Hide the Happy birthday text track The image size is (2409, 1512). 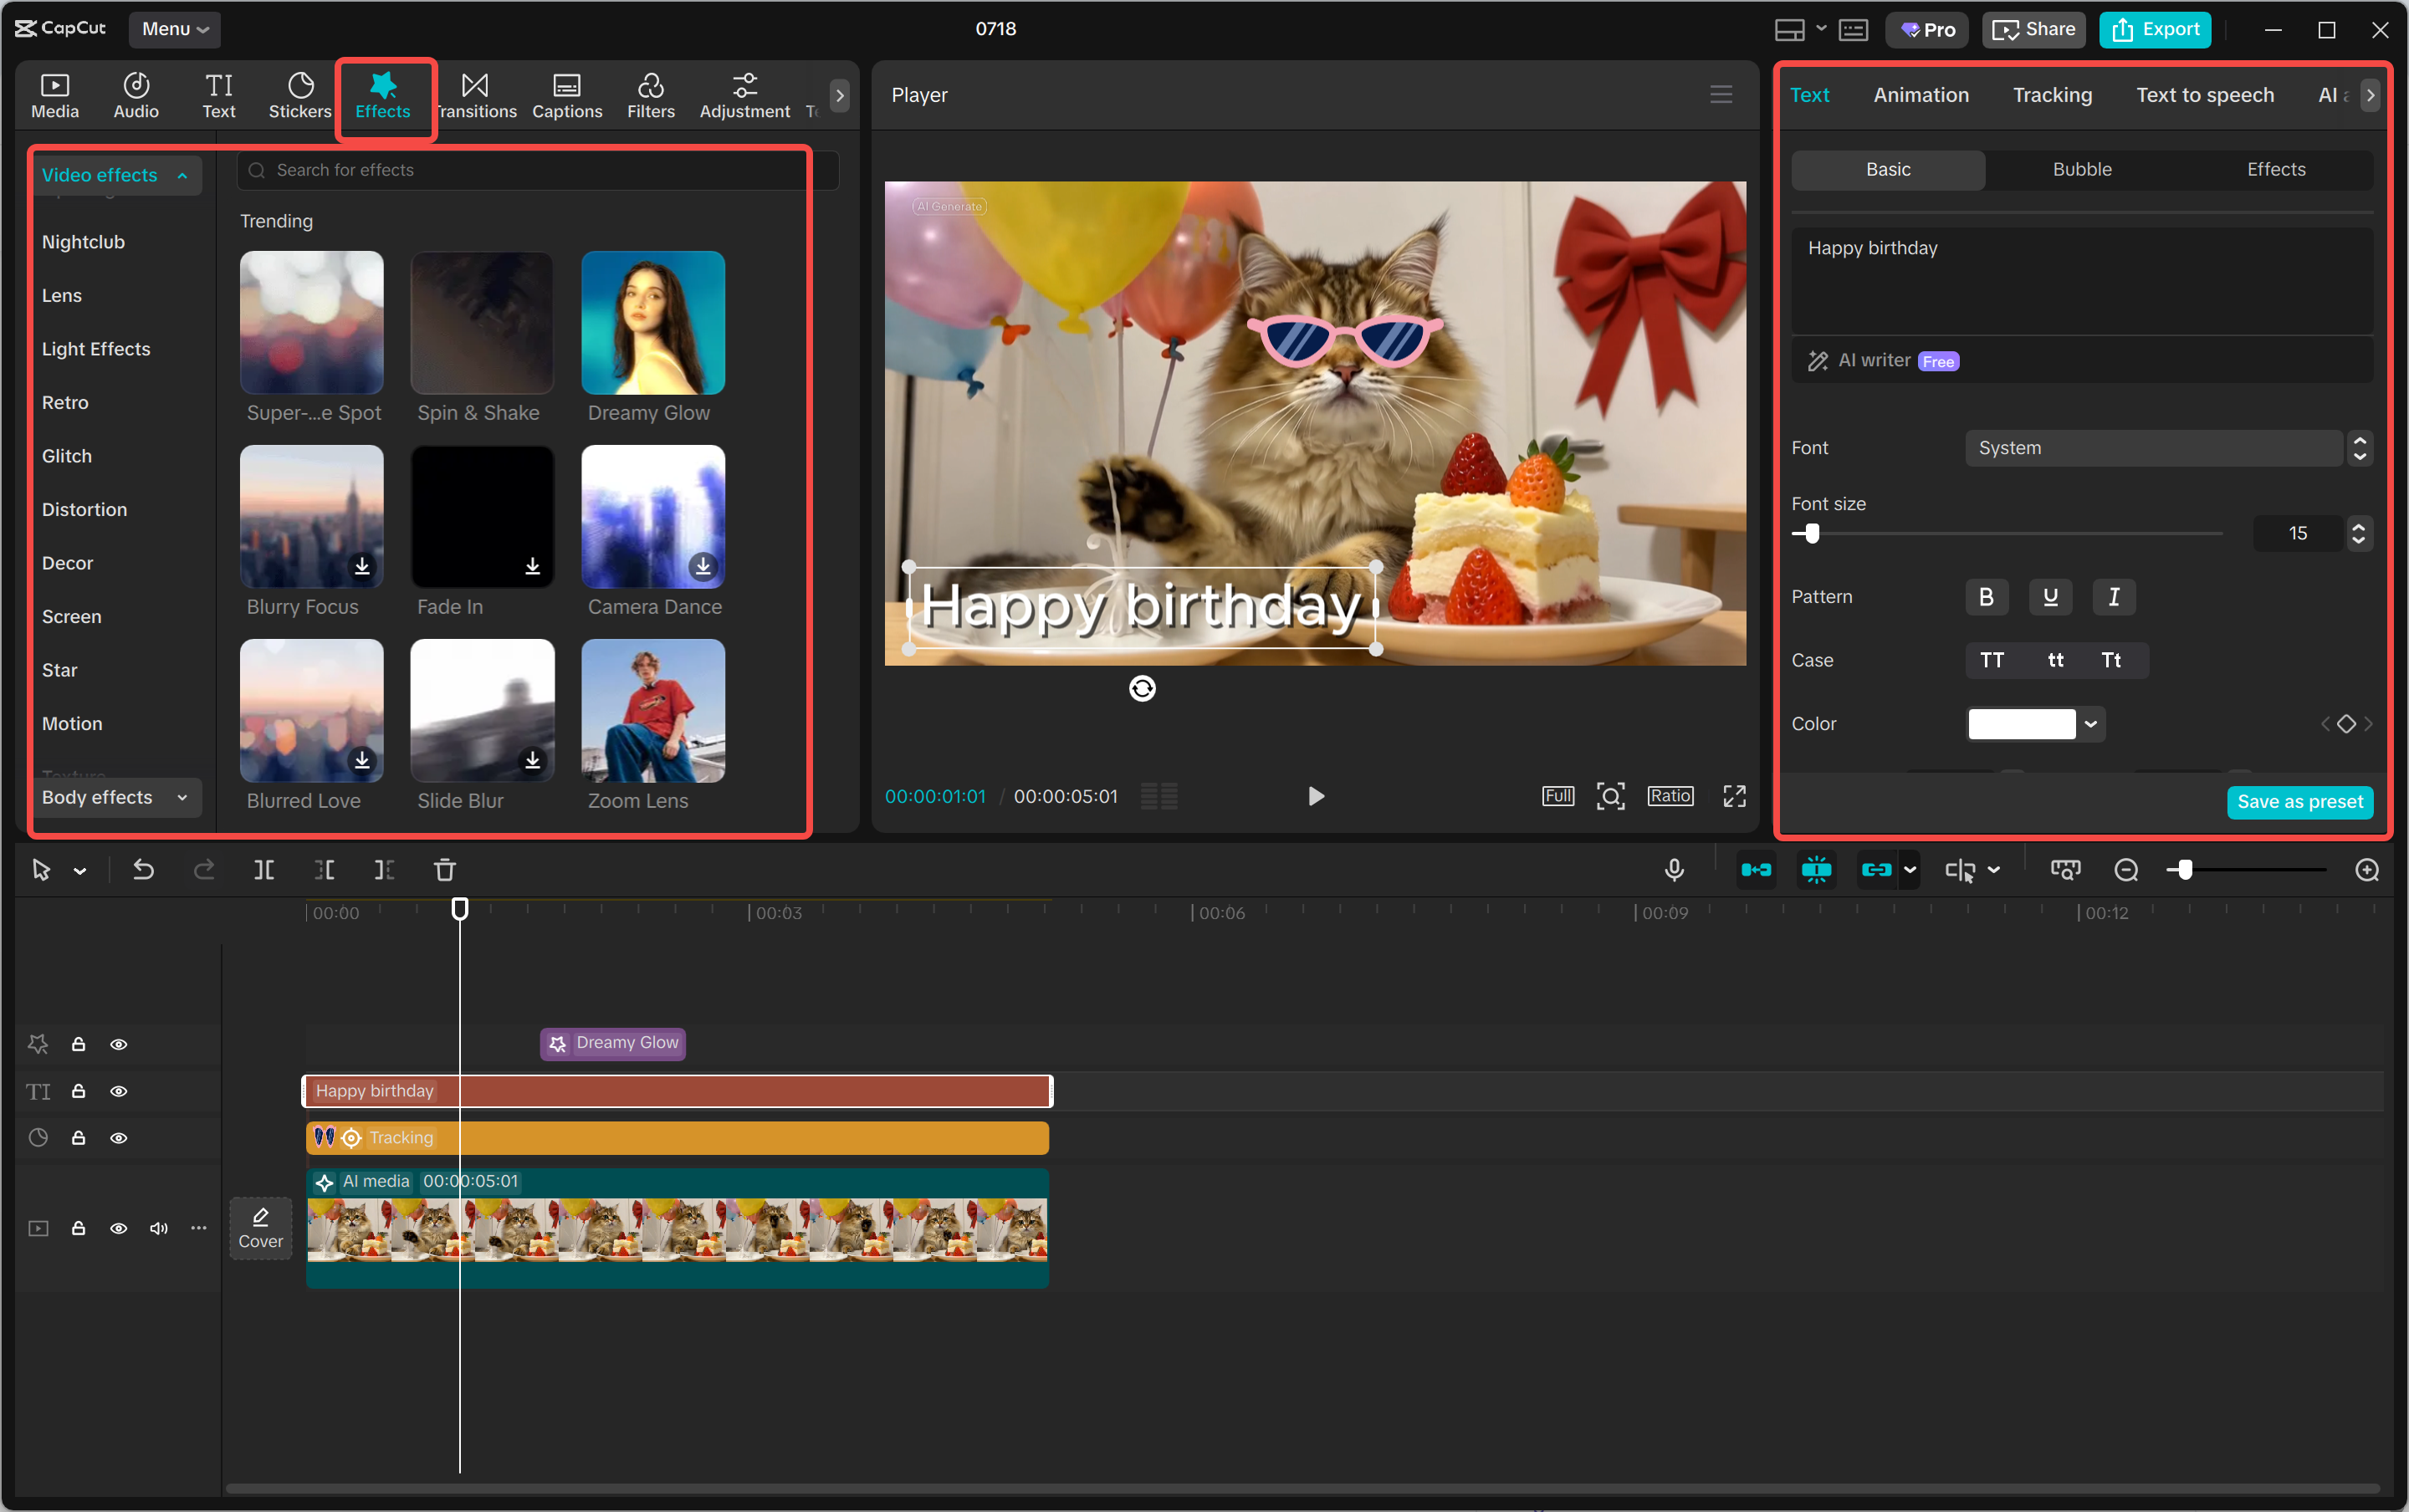click(119, 1091)
